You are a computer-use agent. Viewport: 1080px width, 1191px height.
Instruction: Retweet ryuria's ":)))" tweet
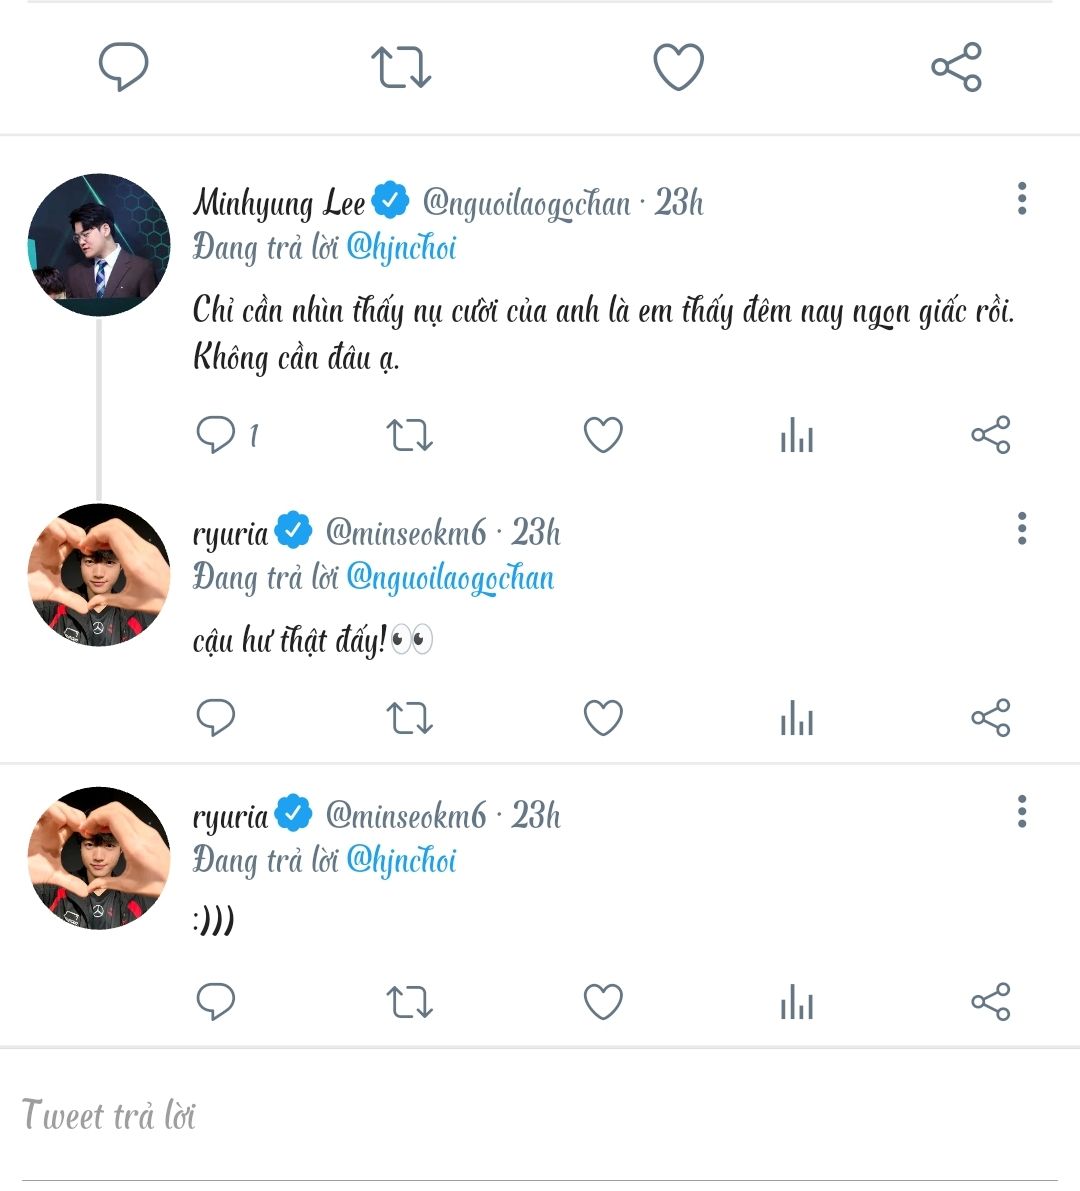(409, 1001)
